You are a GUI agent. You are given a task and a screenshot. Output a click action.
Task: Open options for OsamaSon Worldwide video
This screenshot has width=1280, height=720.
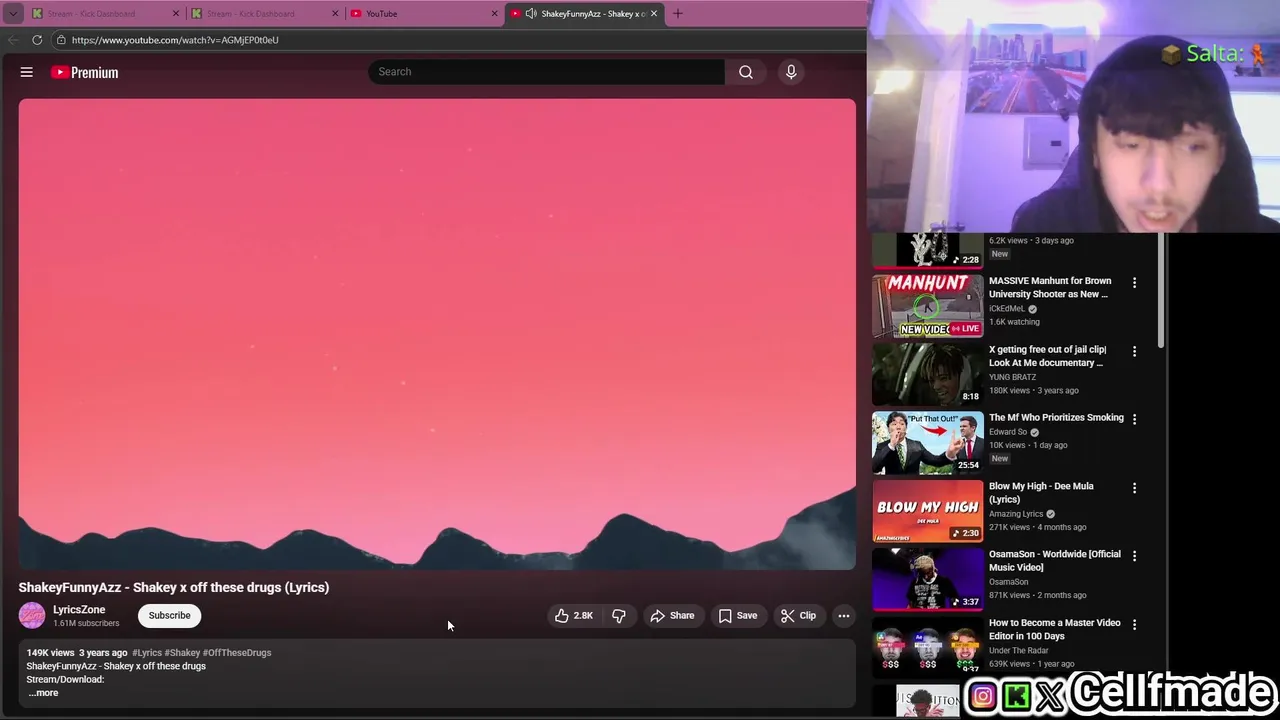tap(1134, 556)
